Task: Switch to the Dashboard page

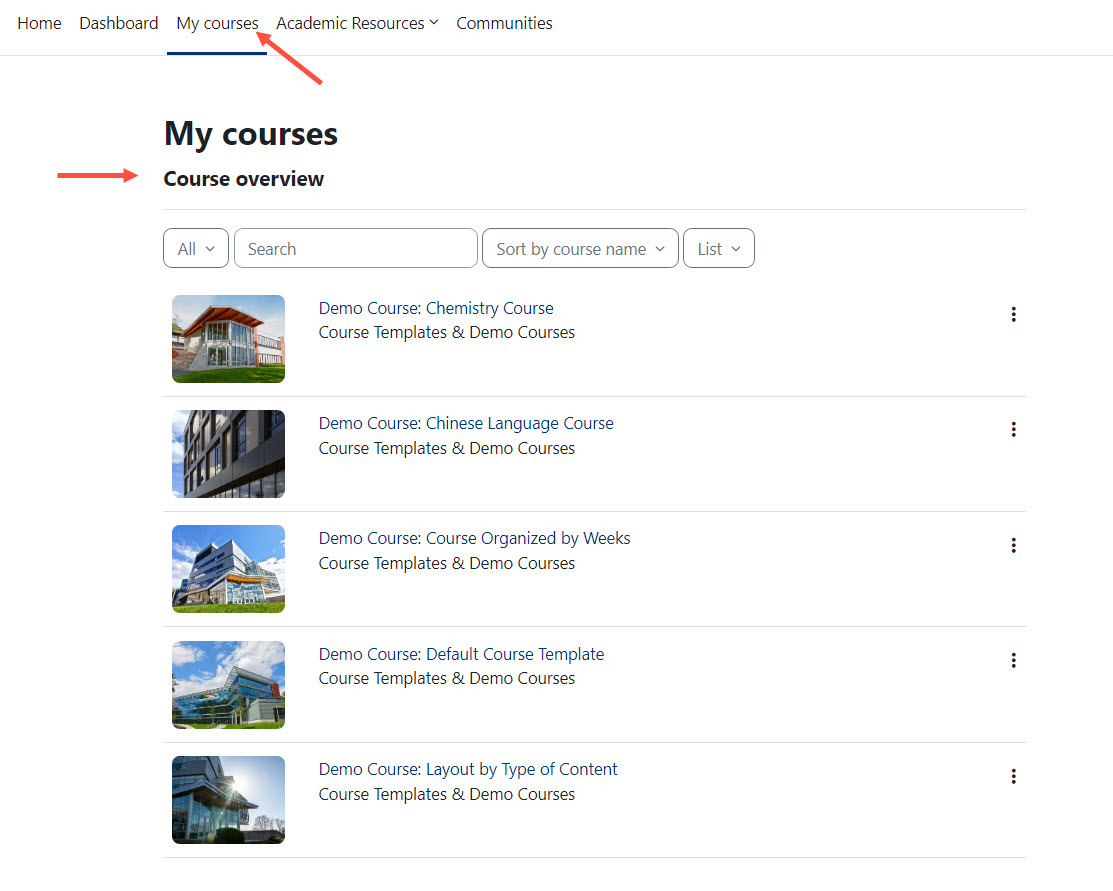Action: click(x=118, y=23)
